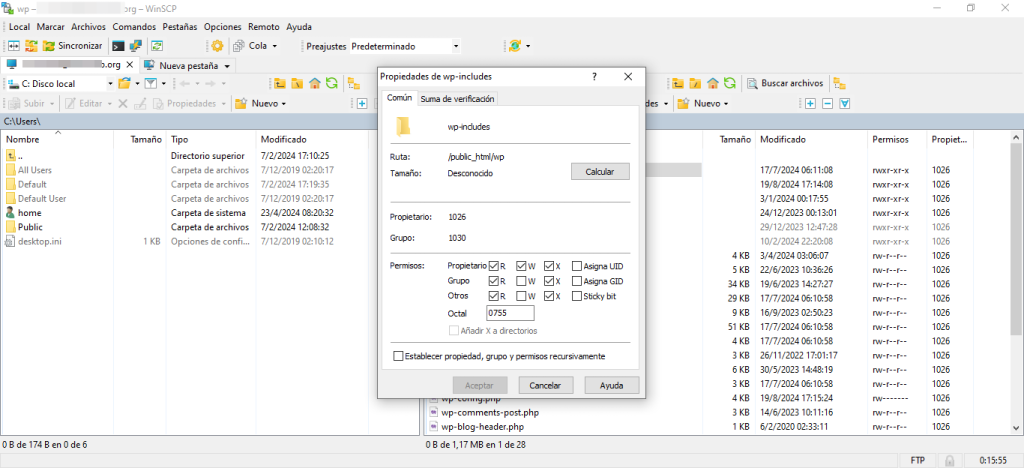Check the Asigna GID checkbox

pyautogui.click(x=577, y=281)
